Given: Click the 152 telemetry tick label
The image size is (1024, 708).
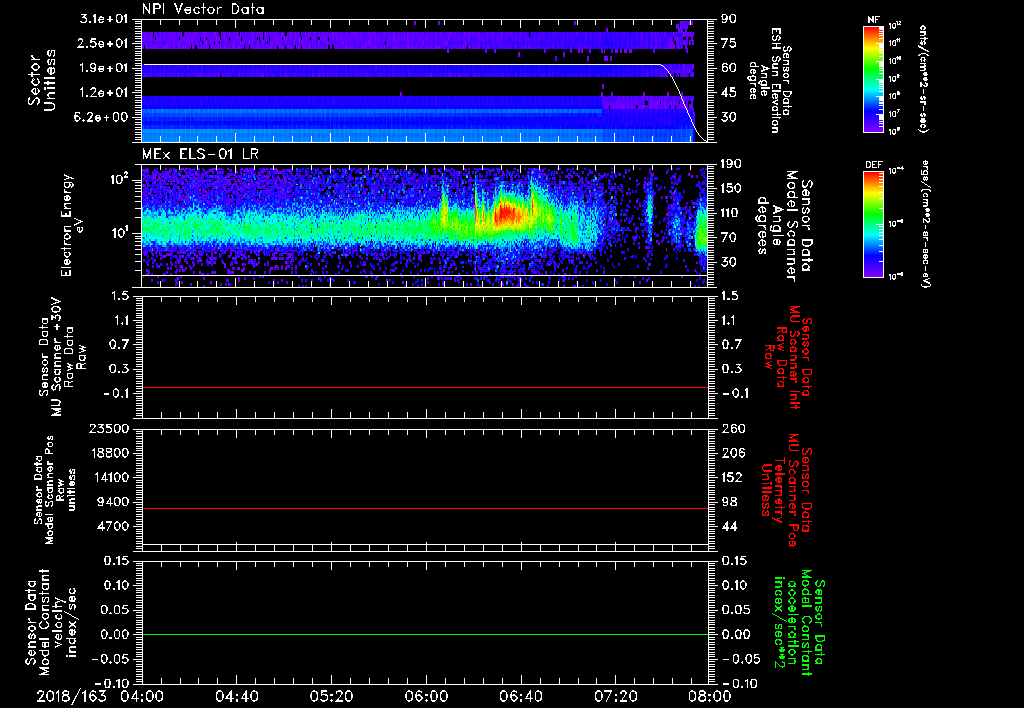Looking at the screenshot, I should (x=731, y=477).
